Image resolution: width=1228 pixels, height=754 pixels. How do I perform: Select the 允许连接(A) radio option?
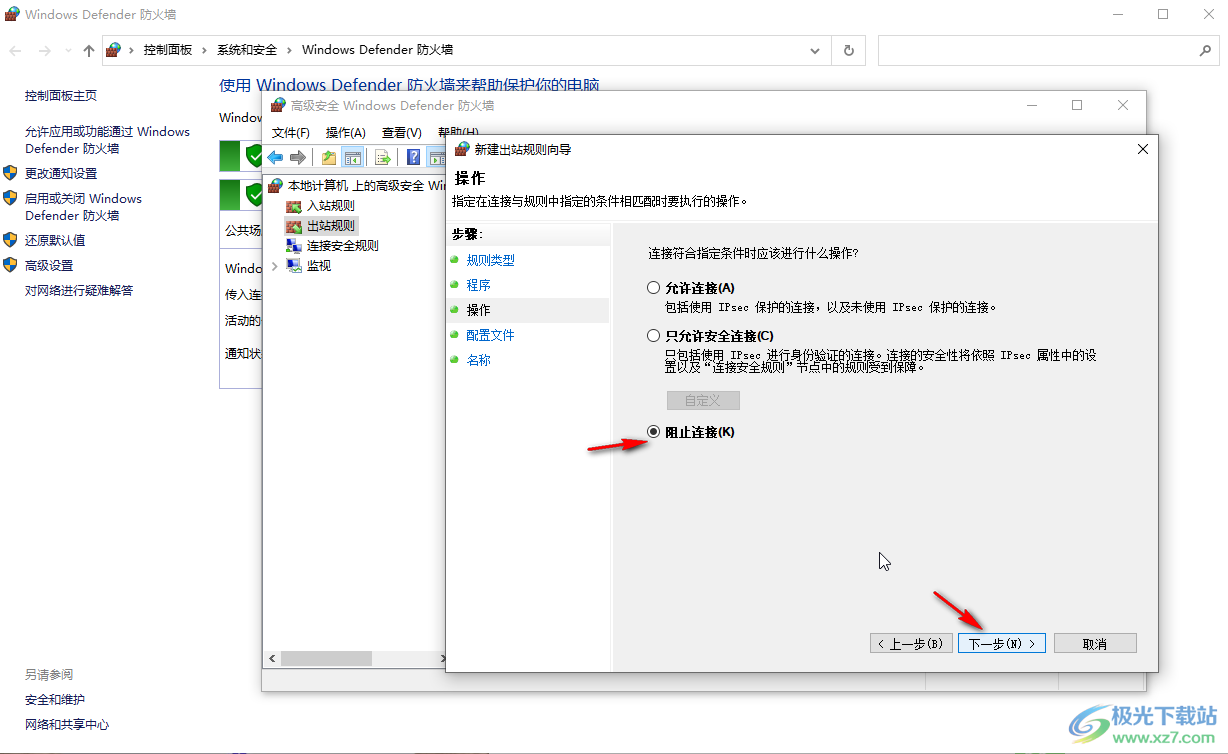654,288
